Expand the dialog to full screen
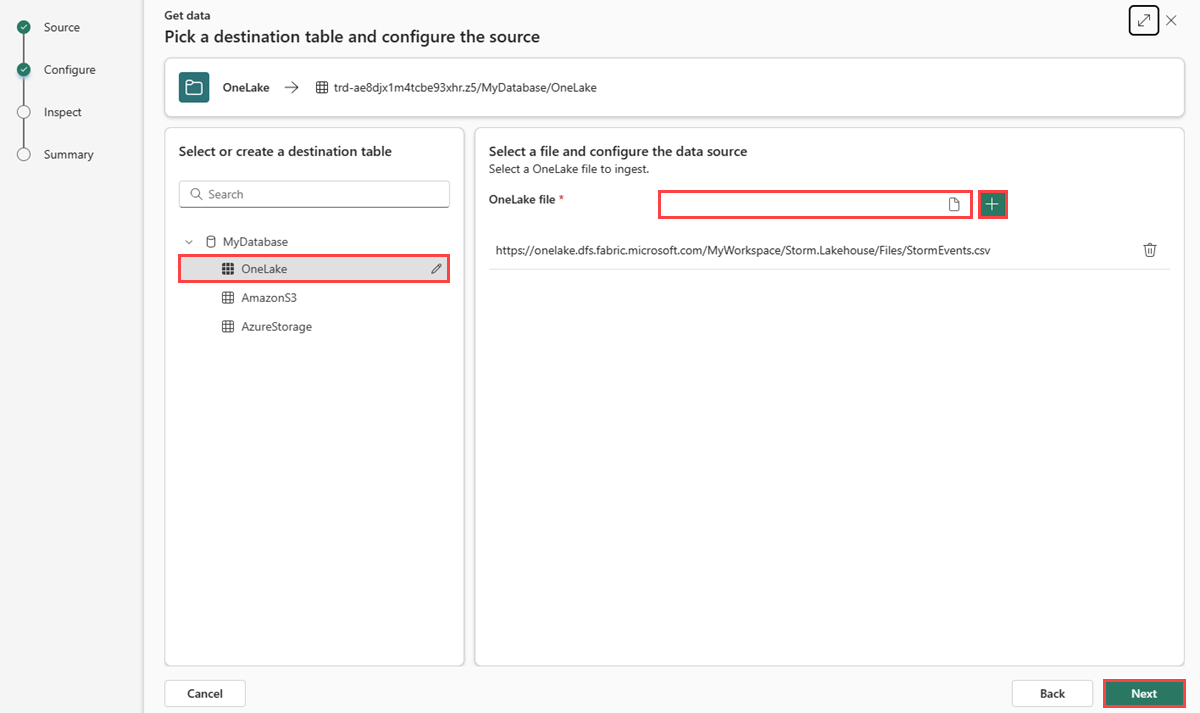Image resolution: width=1200 pixels, height=713 pixels. tap(1144, 20)
